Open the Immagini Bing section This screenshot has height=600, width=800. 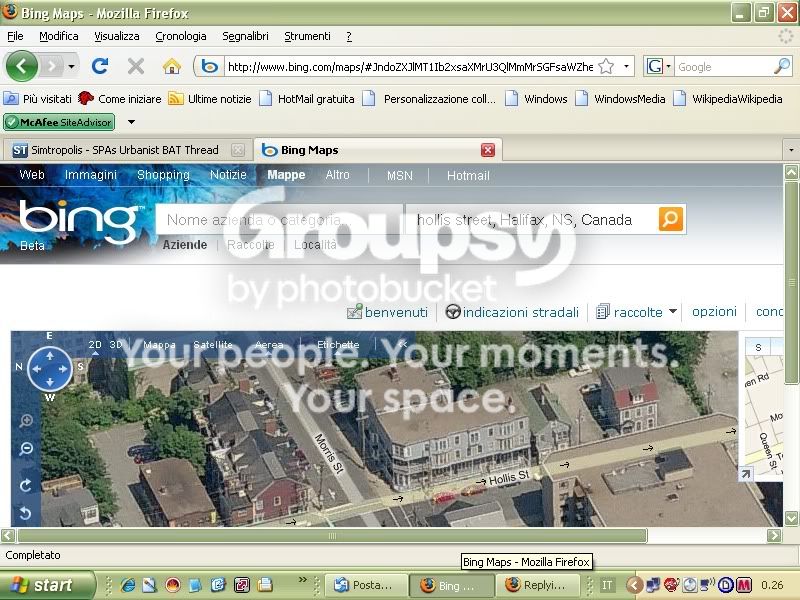click(91, 175)
